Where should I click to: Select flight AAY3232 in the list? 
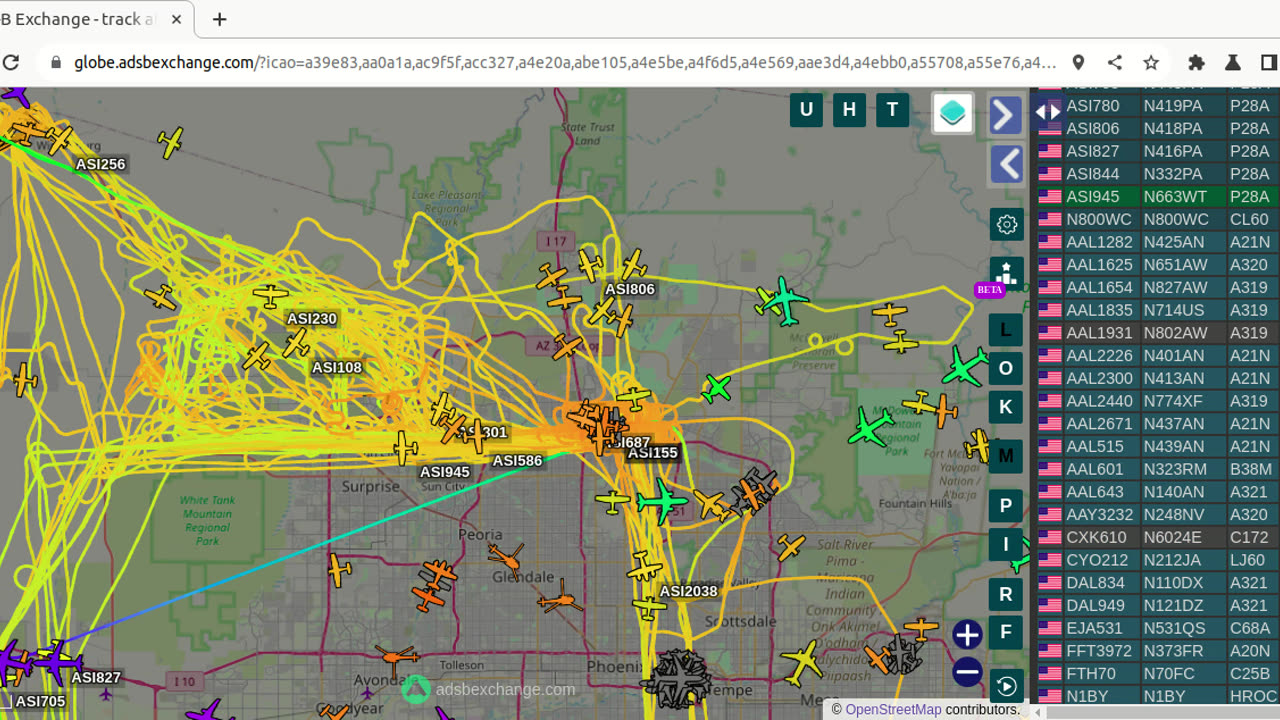[1159, 515]
